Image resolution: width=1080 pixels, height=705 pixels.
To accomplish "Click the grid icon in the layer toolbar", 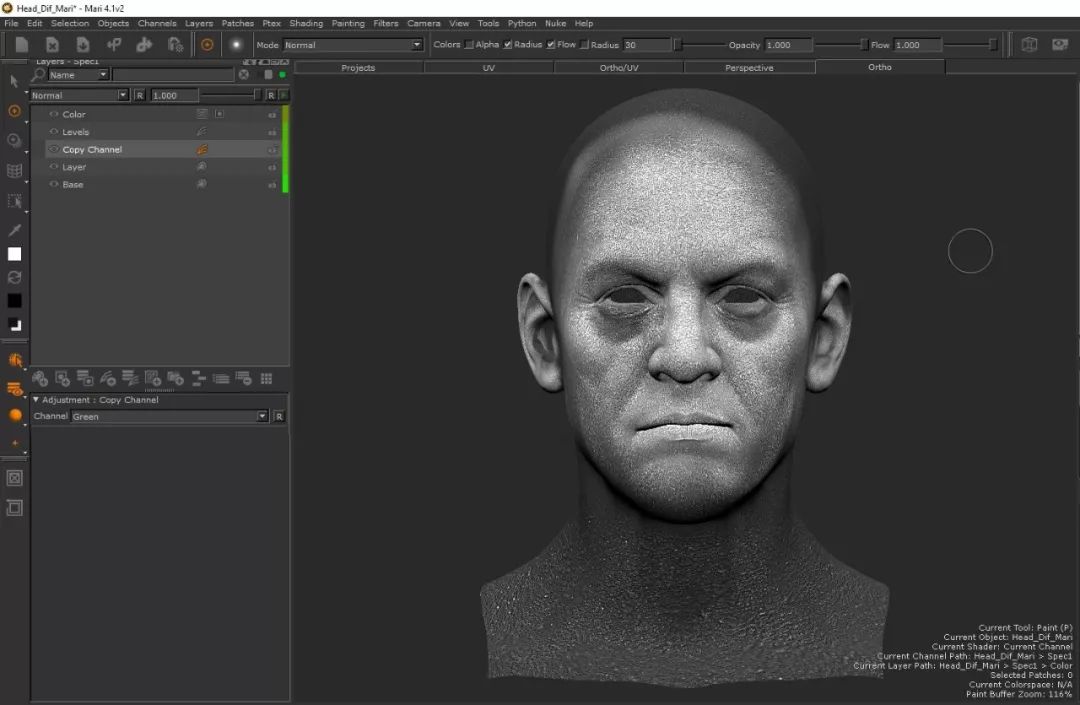I will click(266, 378).
